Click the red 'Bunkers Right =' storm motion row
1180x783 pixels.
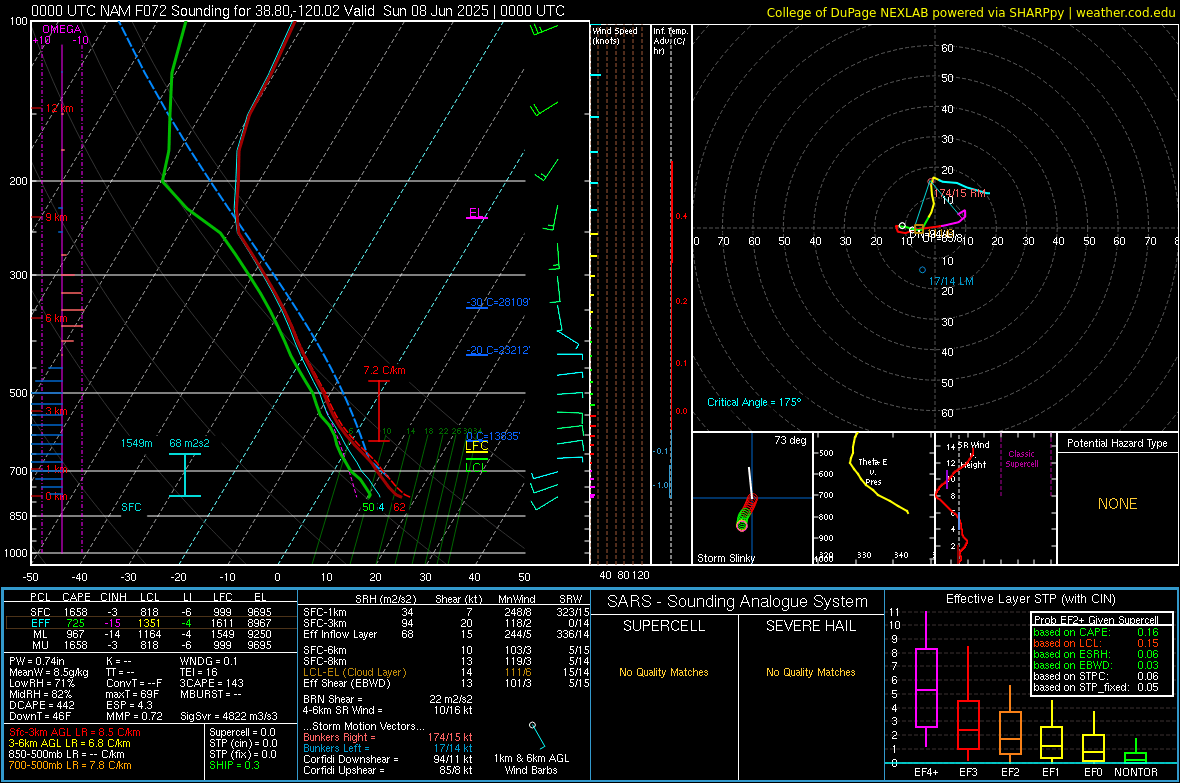pyautogui.click(x=388, y=738)
